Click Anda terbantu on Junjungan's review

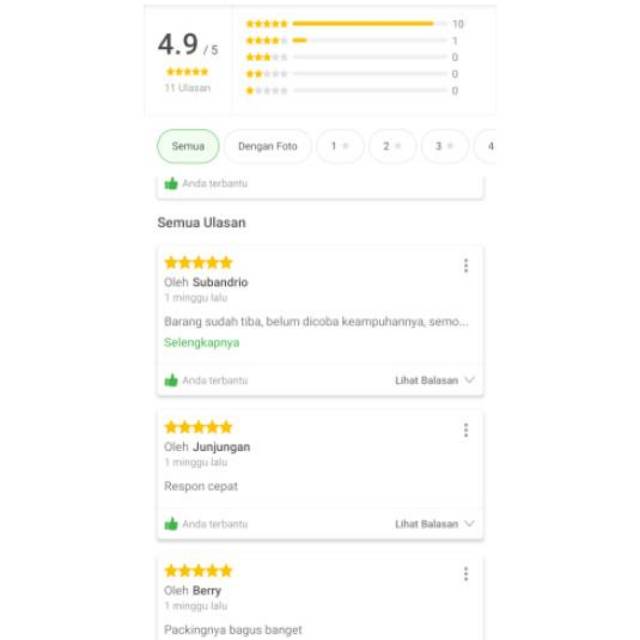(214, 524)
